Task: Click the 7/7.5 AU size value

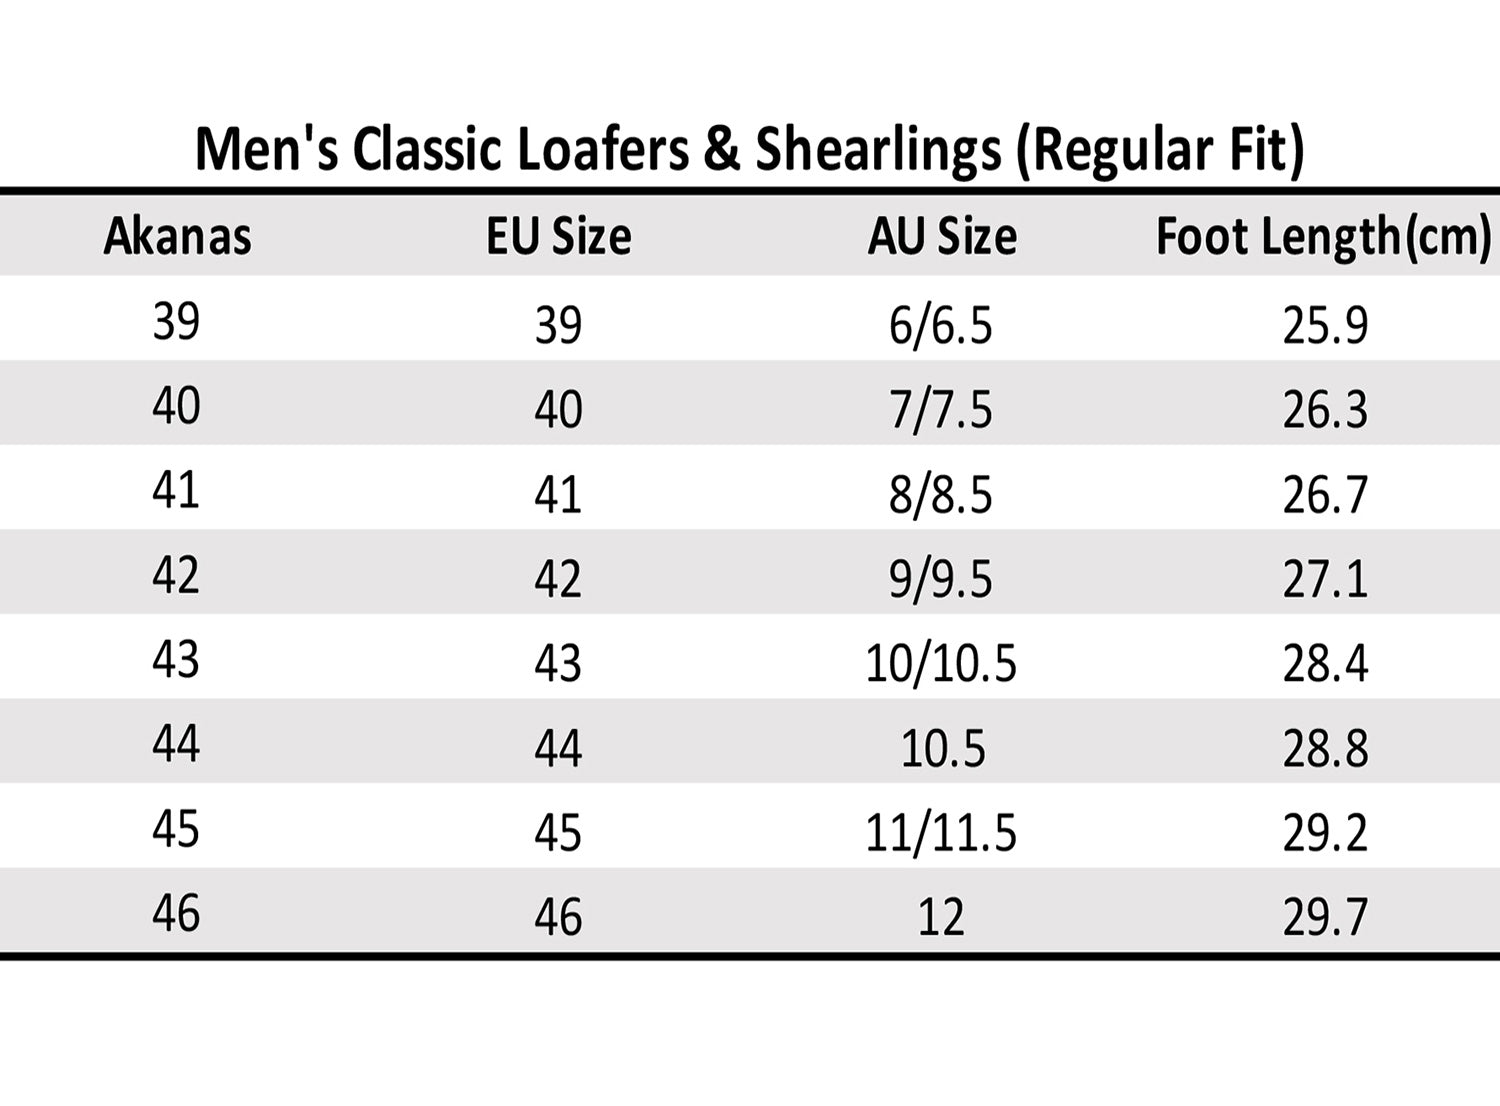Action: coord(941,410)
